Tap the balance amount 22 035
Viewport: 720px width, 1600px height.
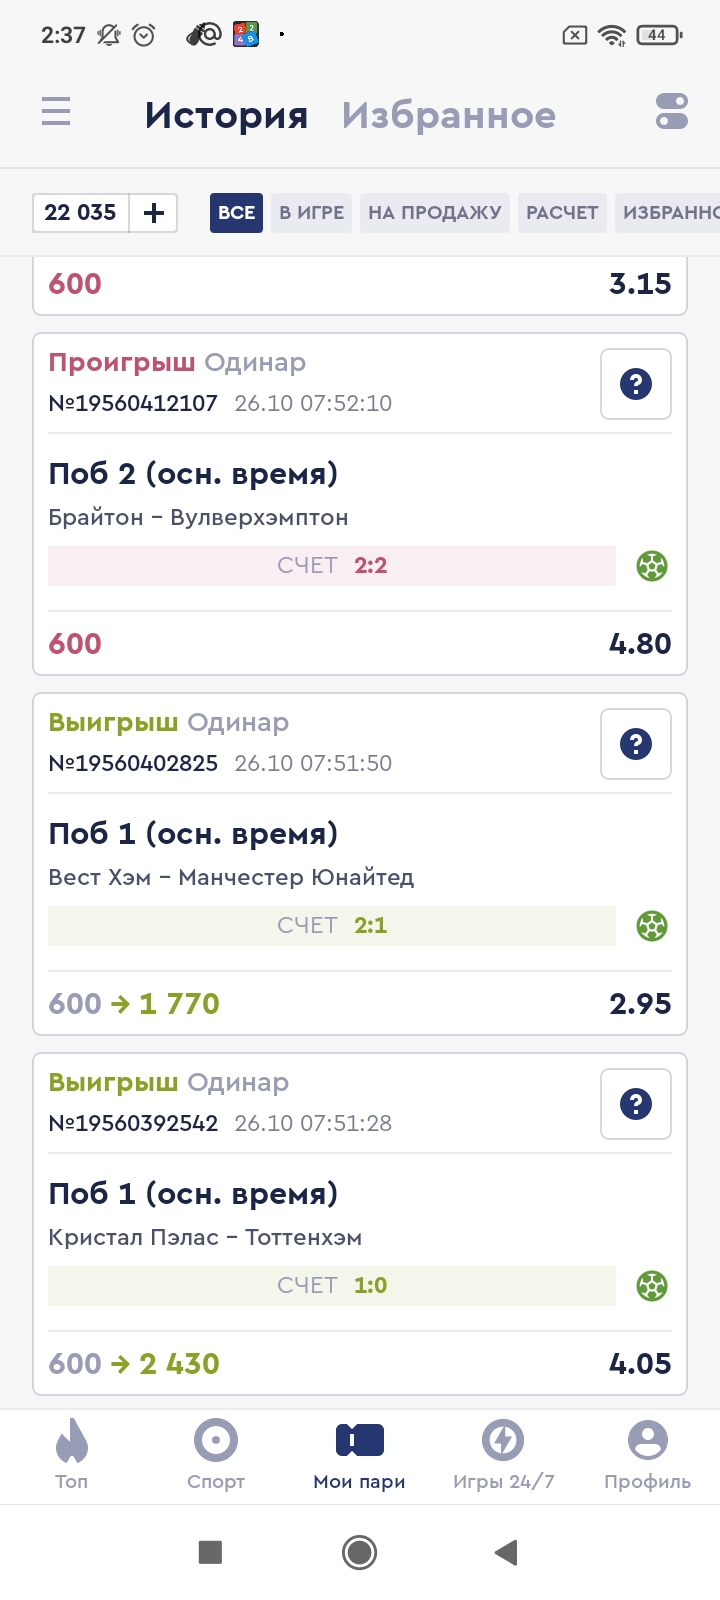point(81,213)
